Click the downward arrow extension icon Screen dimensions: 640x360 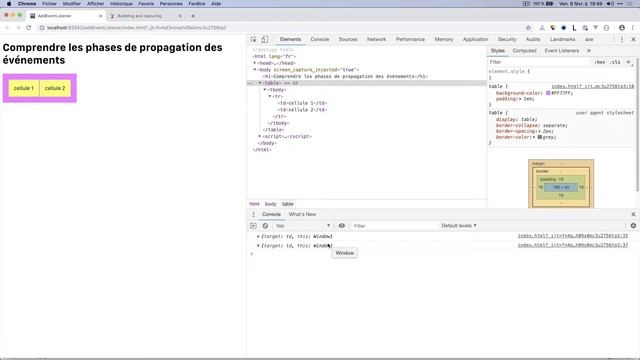pos(596,28)
